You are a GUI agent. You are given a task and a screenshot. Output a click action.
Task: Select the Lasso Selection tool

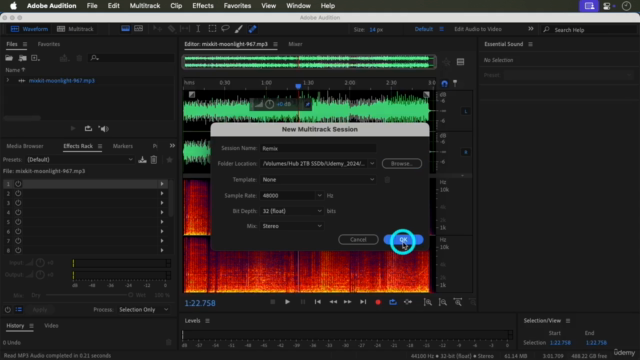(x=225, y=29)
